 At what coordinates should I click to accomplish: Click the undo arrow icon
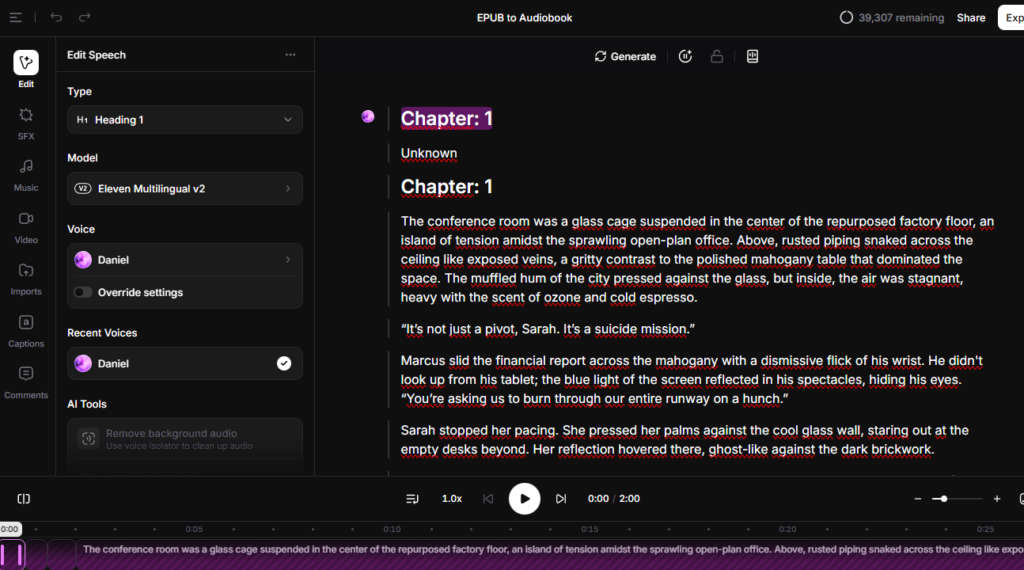coord(56,18)
